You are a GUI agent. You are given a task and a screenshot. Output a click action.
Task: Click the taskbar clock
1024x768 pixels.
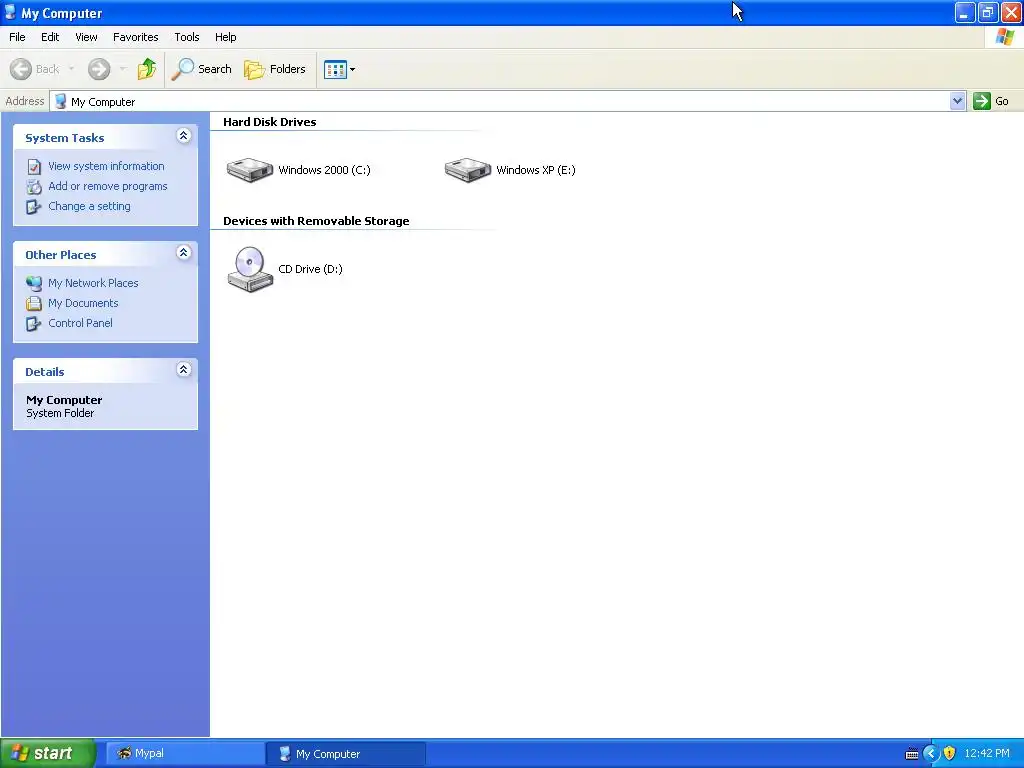coord(987,753)
